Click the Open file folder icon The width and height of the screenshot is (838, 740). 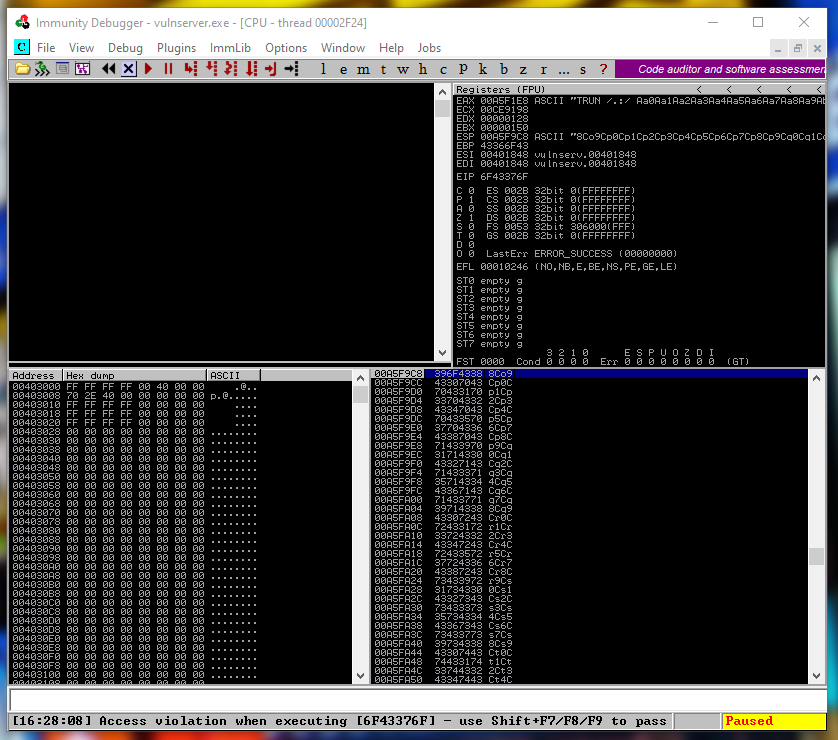22,69
